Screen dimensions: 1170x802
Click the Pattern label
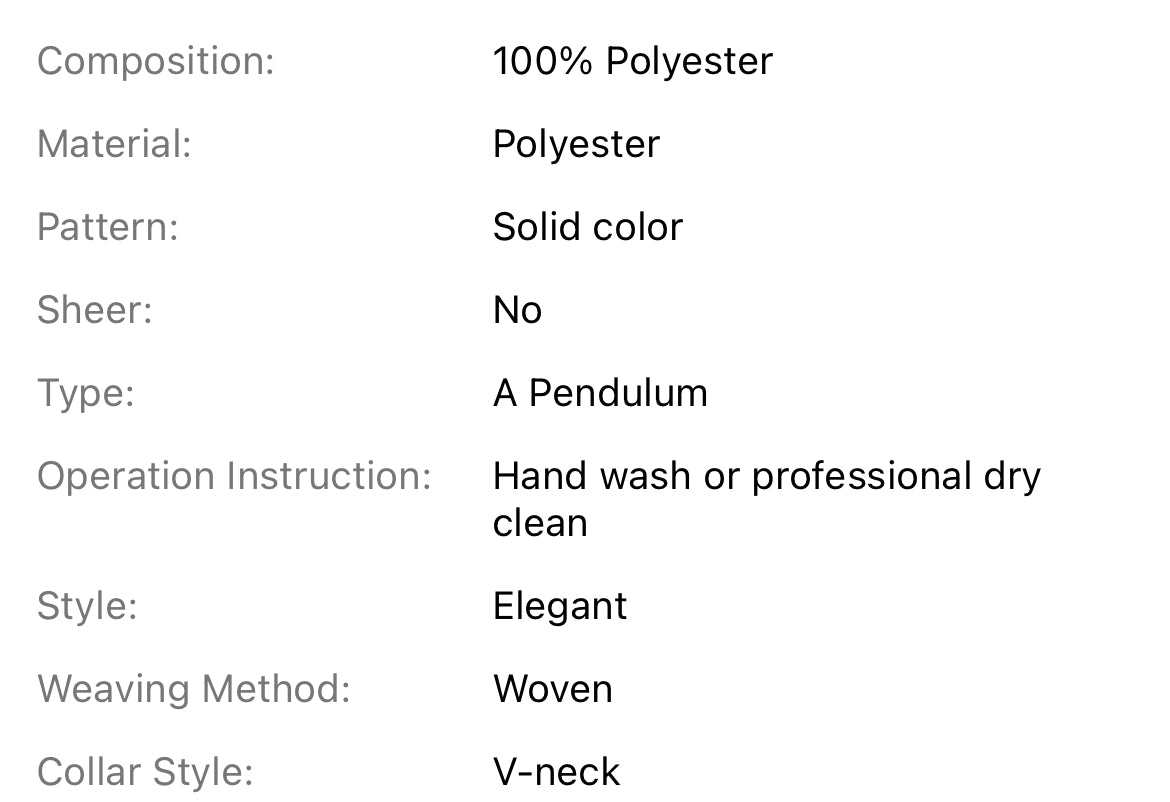(107, 228)
